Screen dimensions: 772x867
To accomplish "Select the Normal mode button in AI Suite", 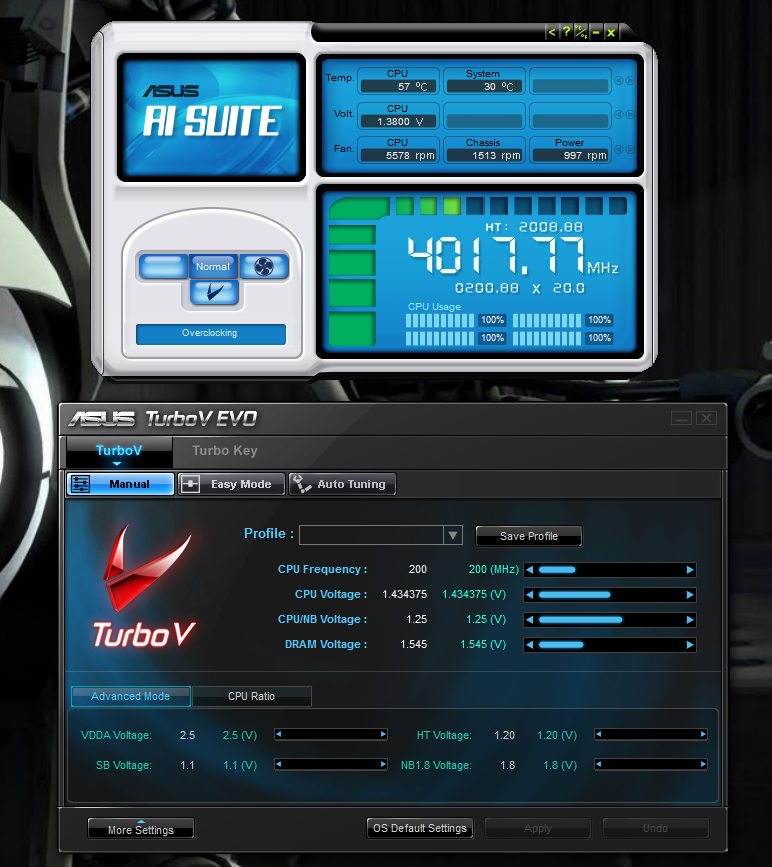I will (x=213, y=267).
